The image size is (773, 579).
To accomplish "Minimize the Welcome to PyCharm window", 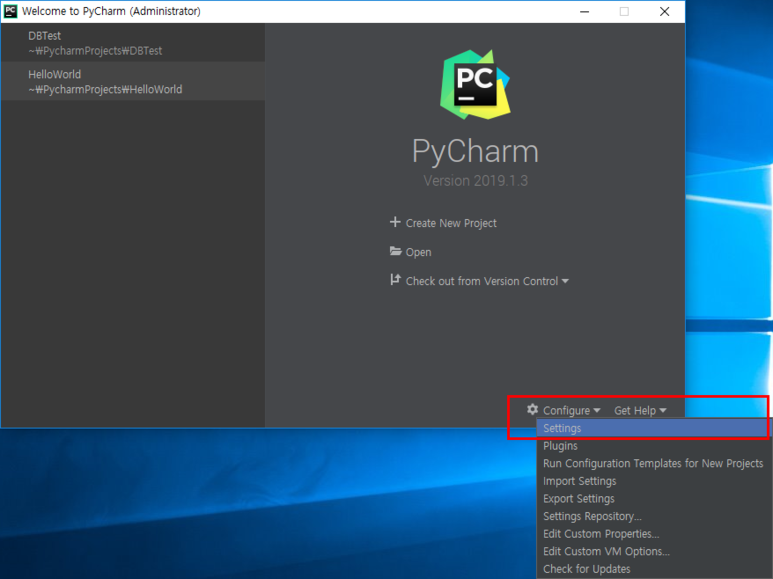I will 585,12.
